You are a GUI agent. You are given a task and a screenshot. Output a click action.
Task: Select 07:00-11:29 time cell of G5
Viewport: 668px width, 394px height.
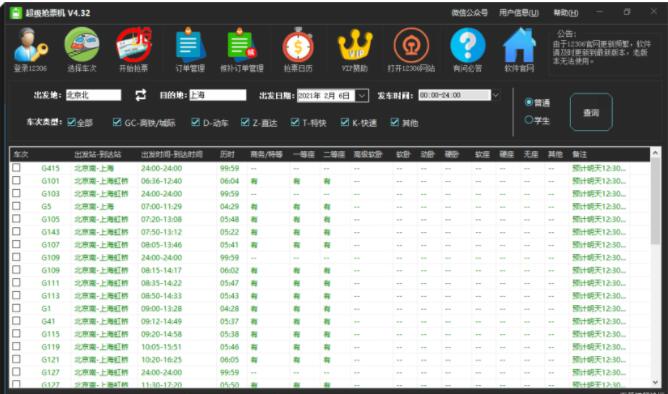pos(161,207)
